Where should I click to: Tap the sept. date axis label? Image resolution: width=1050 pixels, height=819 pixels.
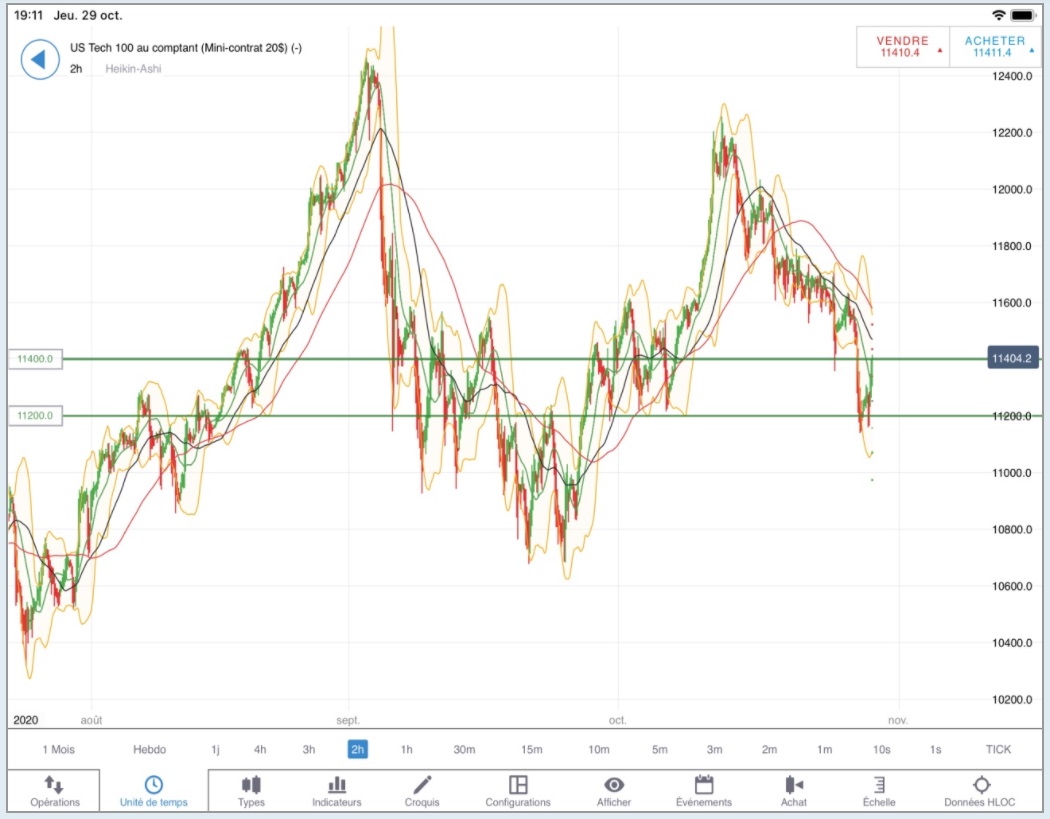pyautogui.click(x=348, y=721)
